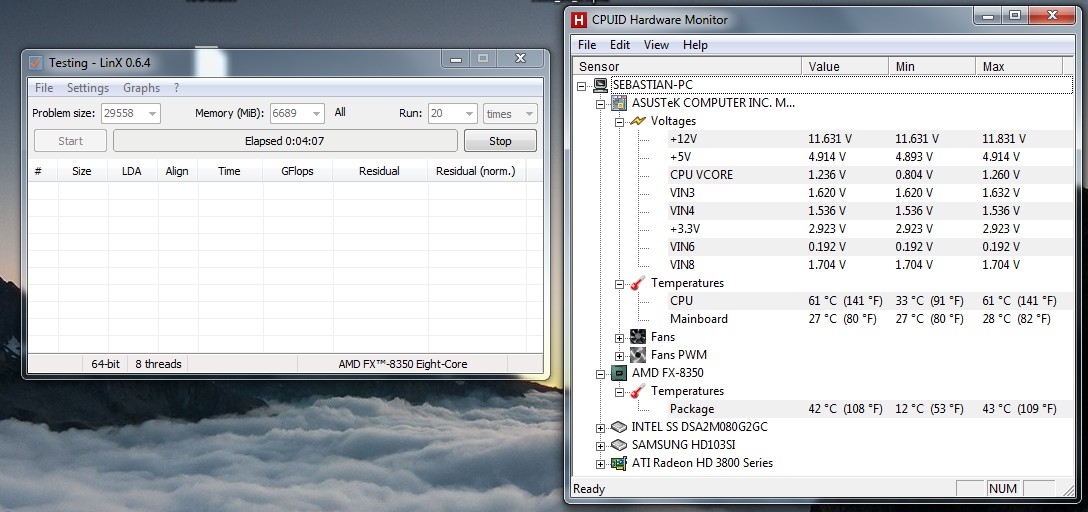Click the 64-bit status bar entry
Viewport: 1088px width, 512px height.
pos(105,364)
